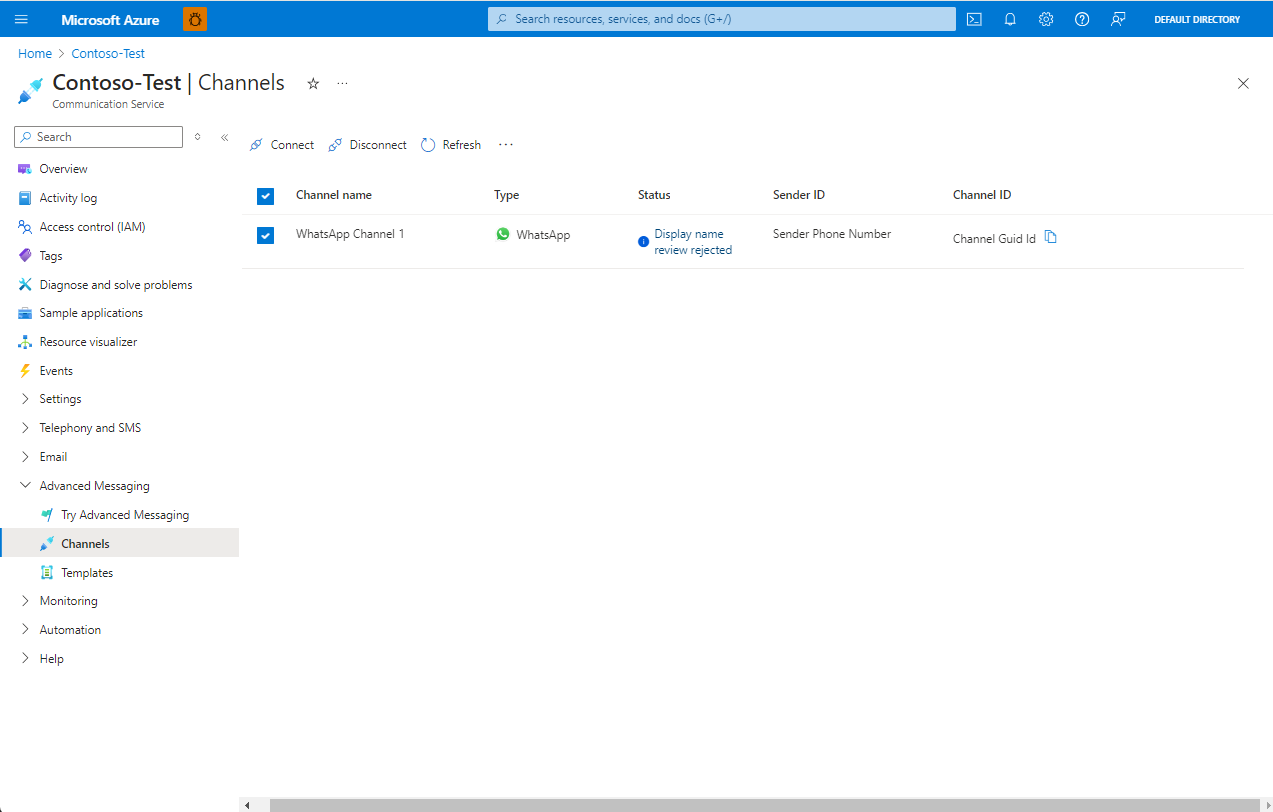Open the DEFAULT DIRECTORY account menu
The image size is (1273, 812).
[x=1197, y=19]
